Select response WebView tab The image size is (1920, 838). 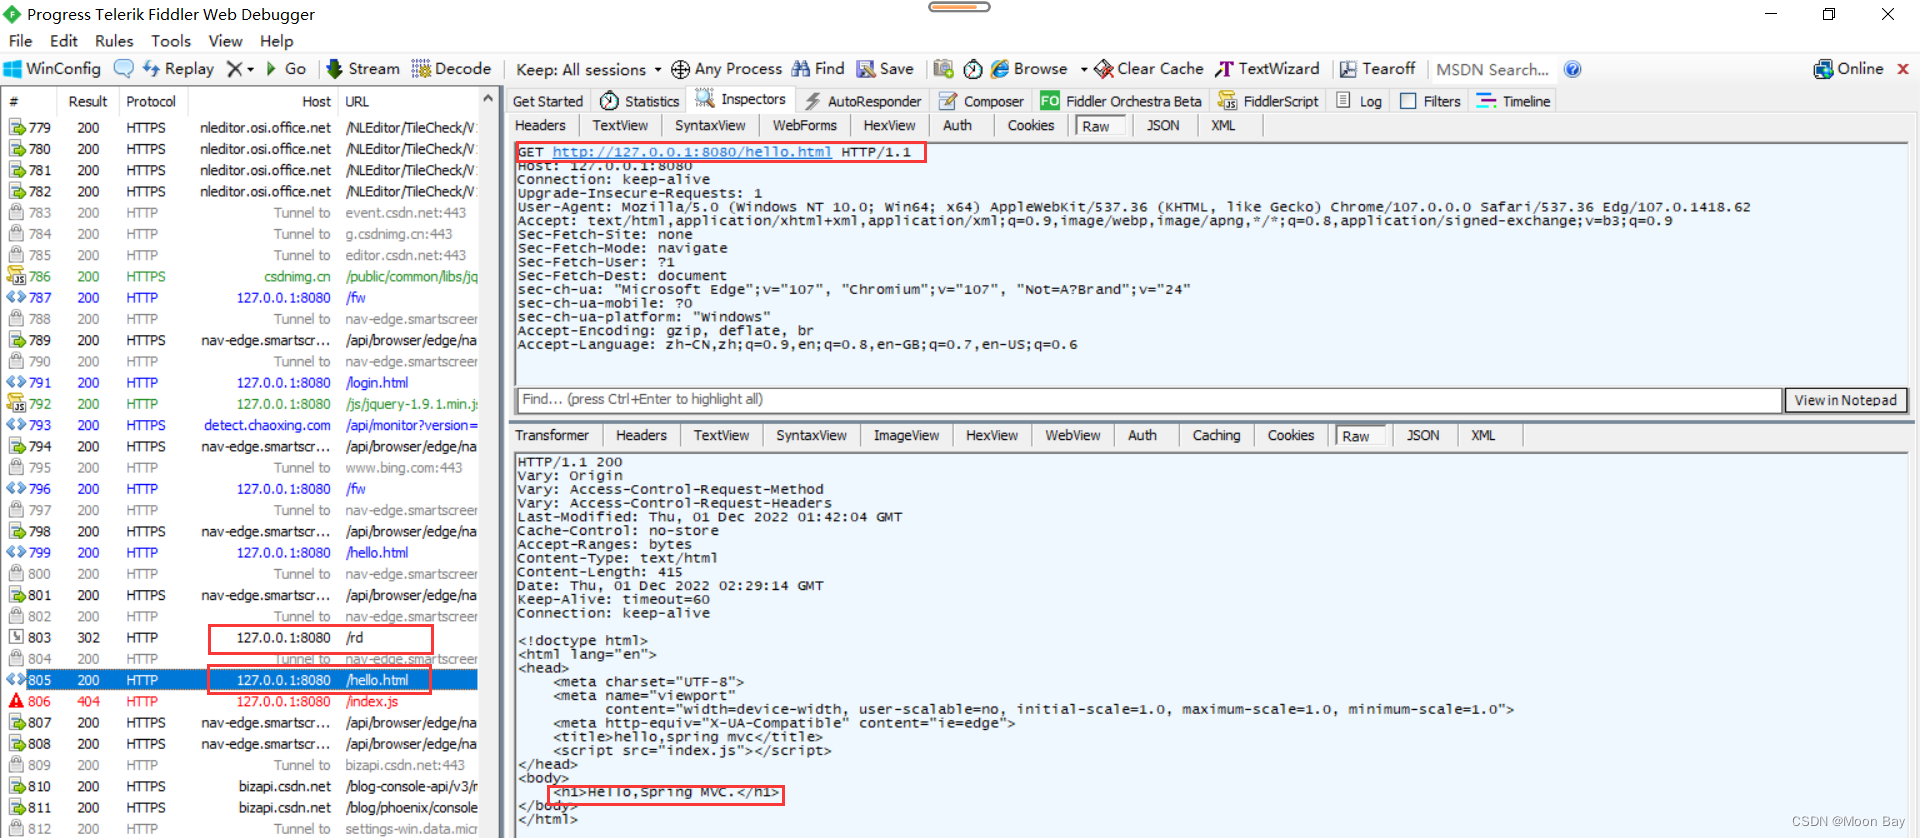coord(1072,435)
